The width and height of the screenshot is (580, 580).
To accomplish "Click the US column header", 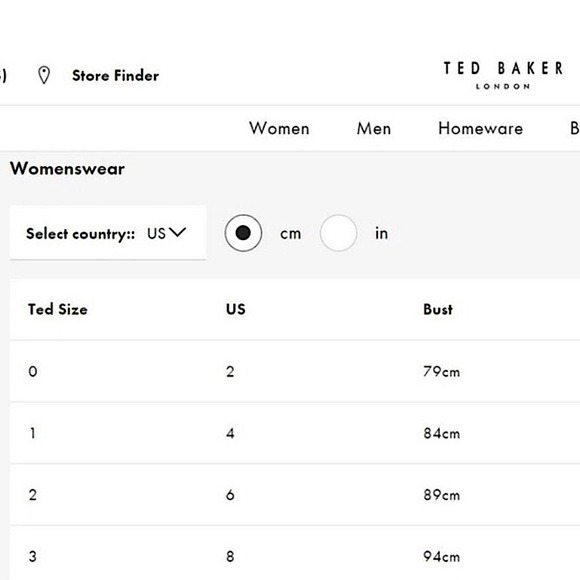I will [236, 309].
